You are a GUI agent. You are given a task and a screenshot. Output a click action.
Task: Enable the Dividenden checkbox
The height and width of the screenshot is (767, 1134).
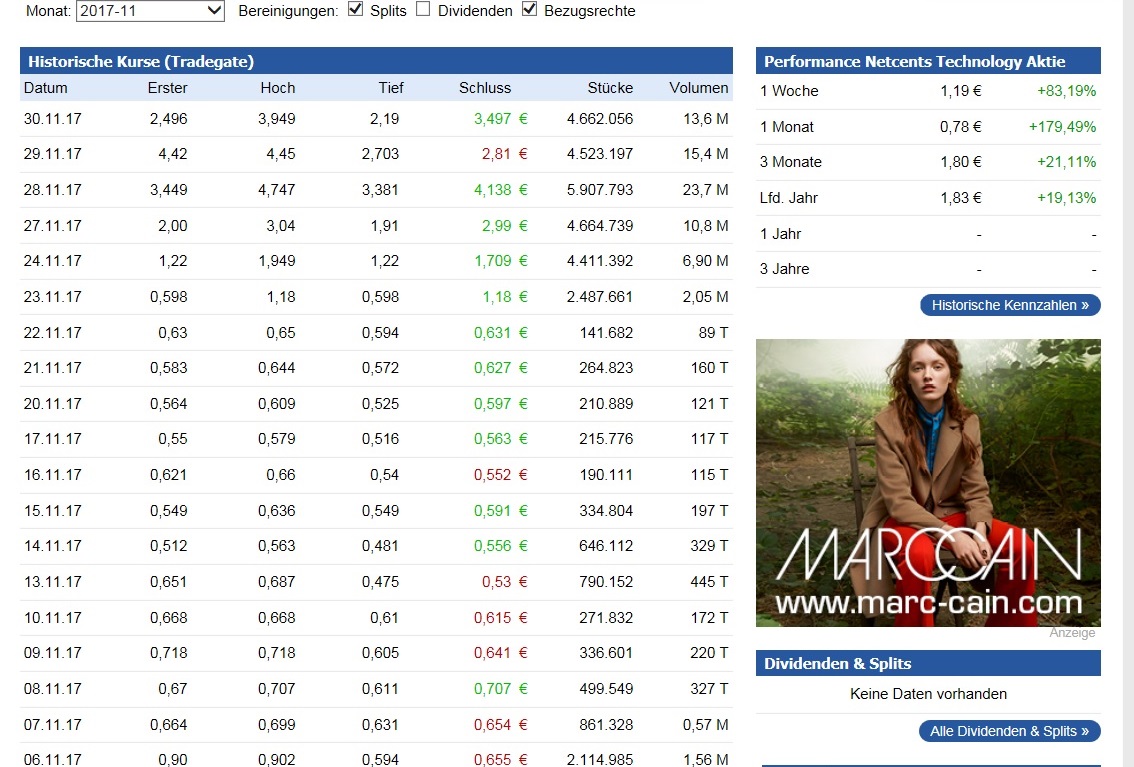click(423, 10)
